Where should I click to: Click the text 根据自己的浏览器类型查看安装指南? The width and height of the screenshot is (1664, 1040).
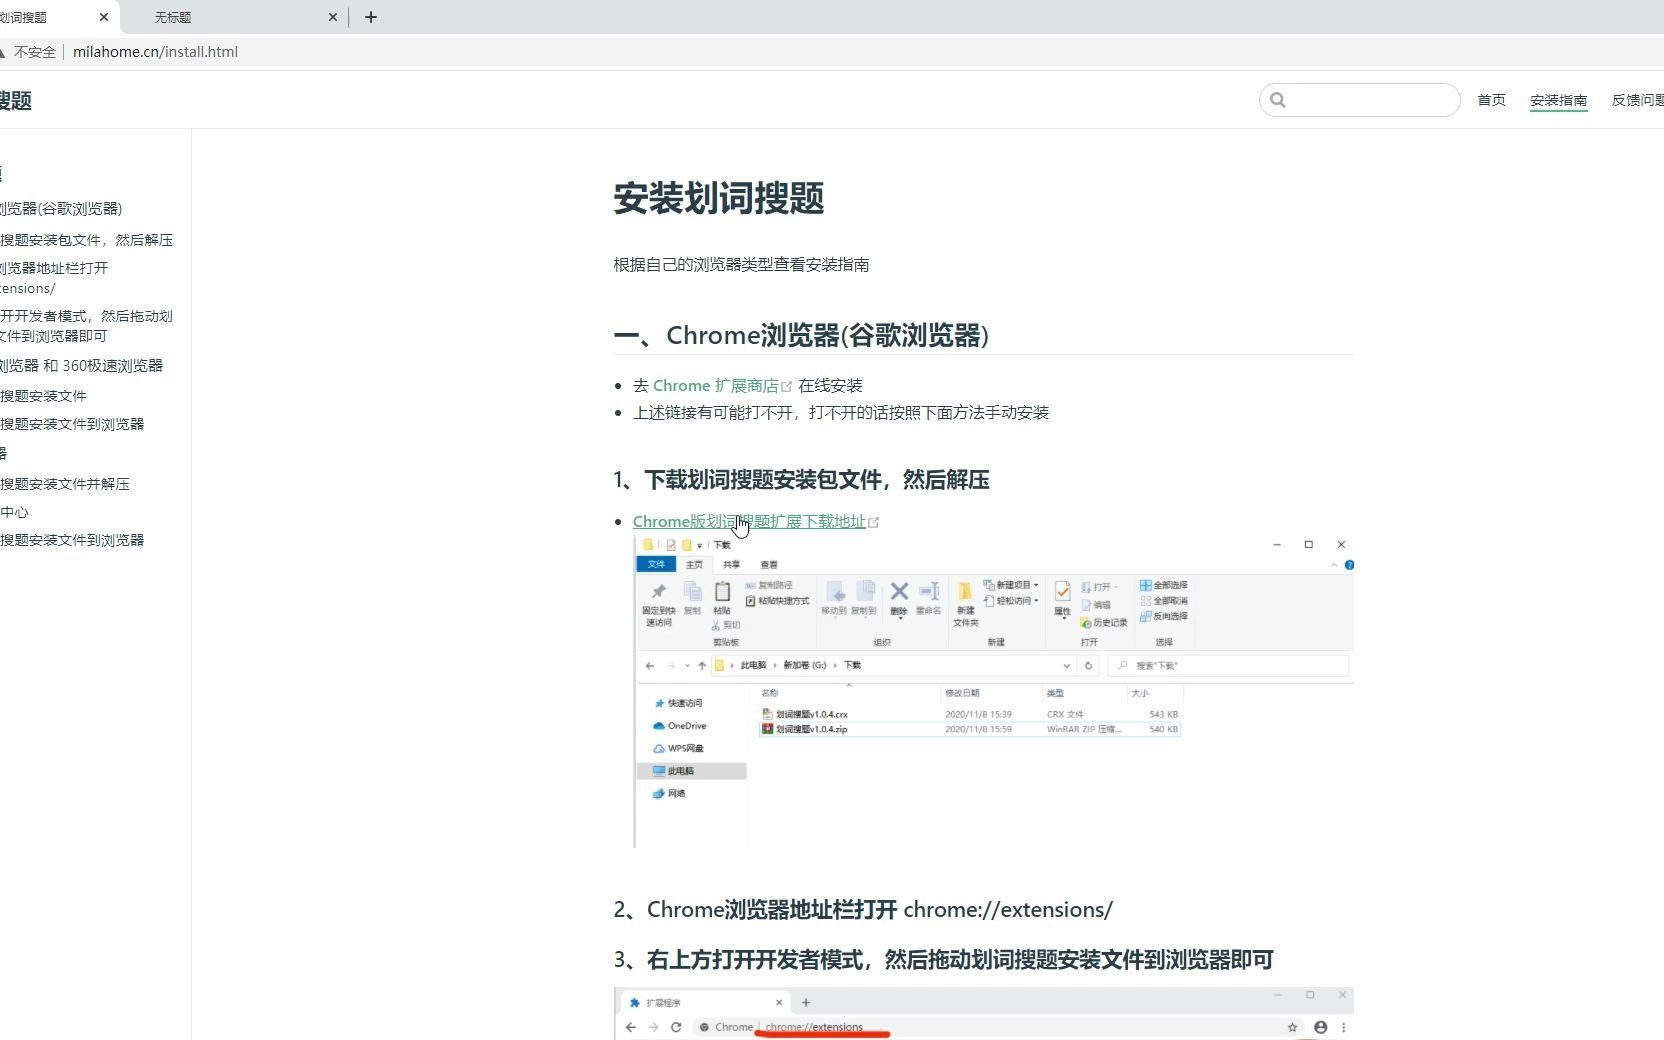pos(741,265)
